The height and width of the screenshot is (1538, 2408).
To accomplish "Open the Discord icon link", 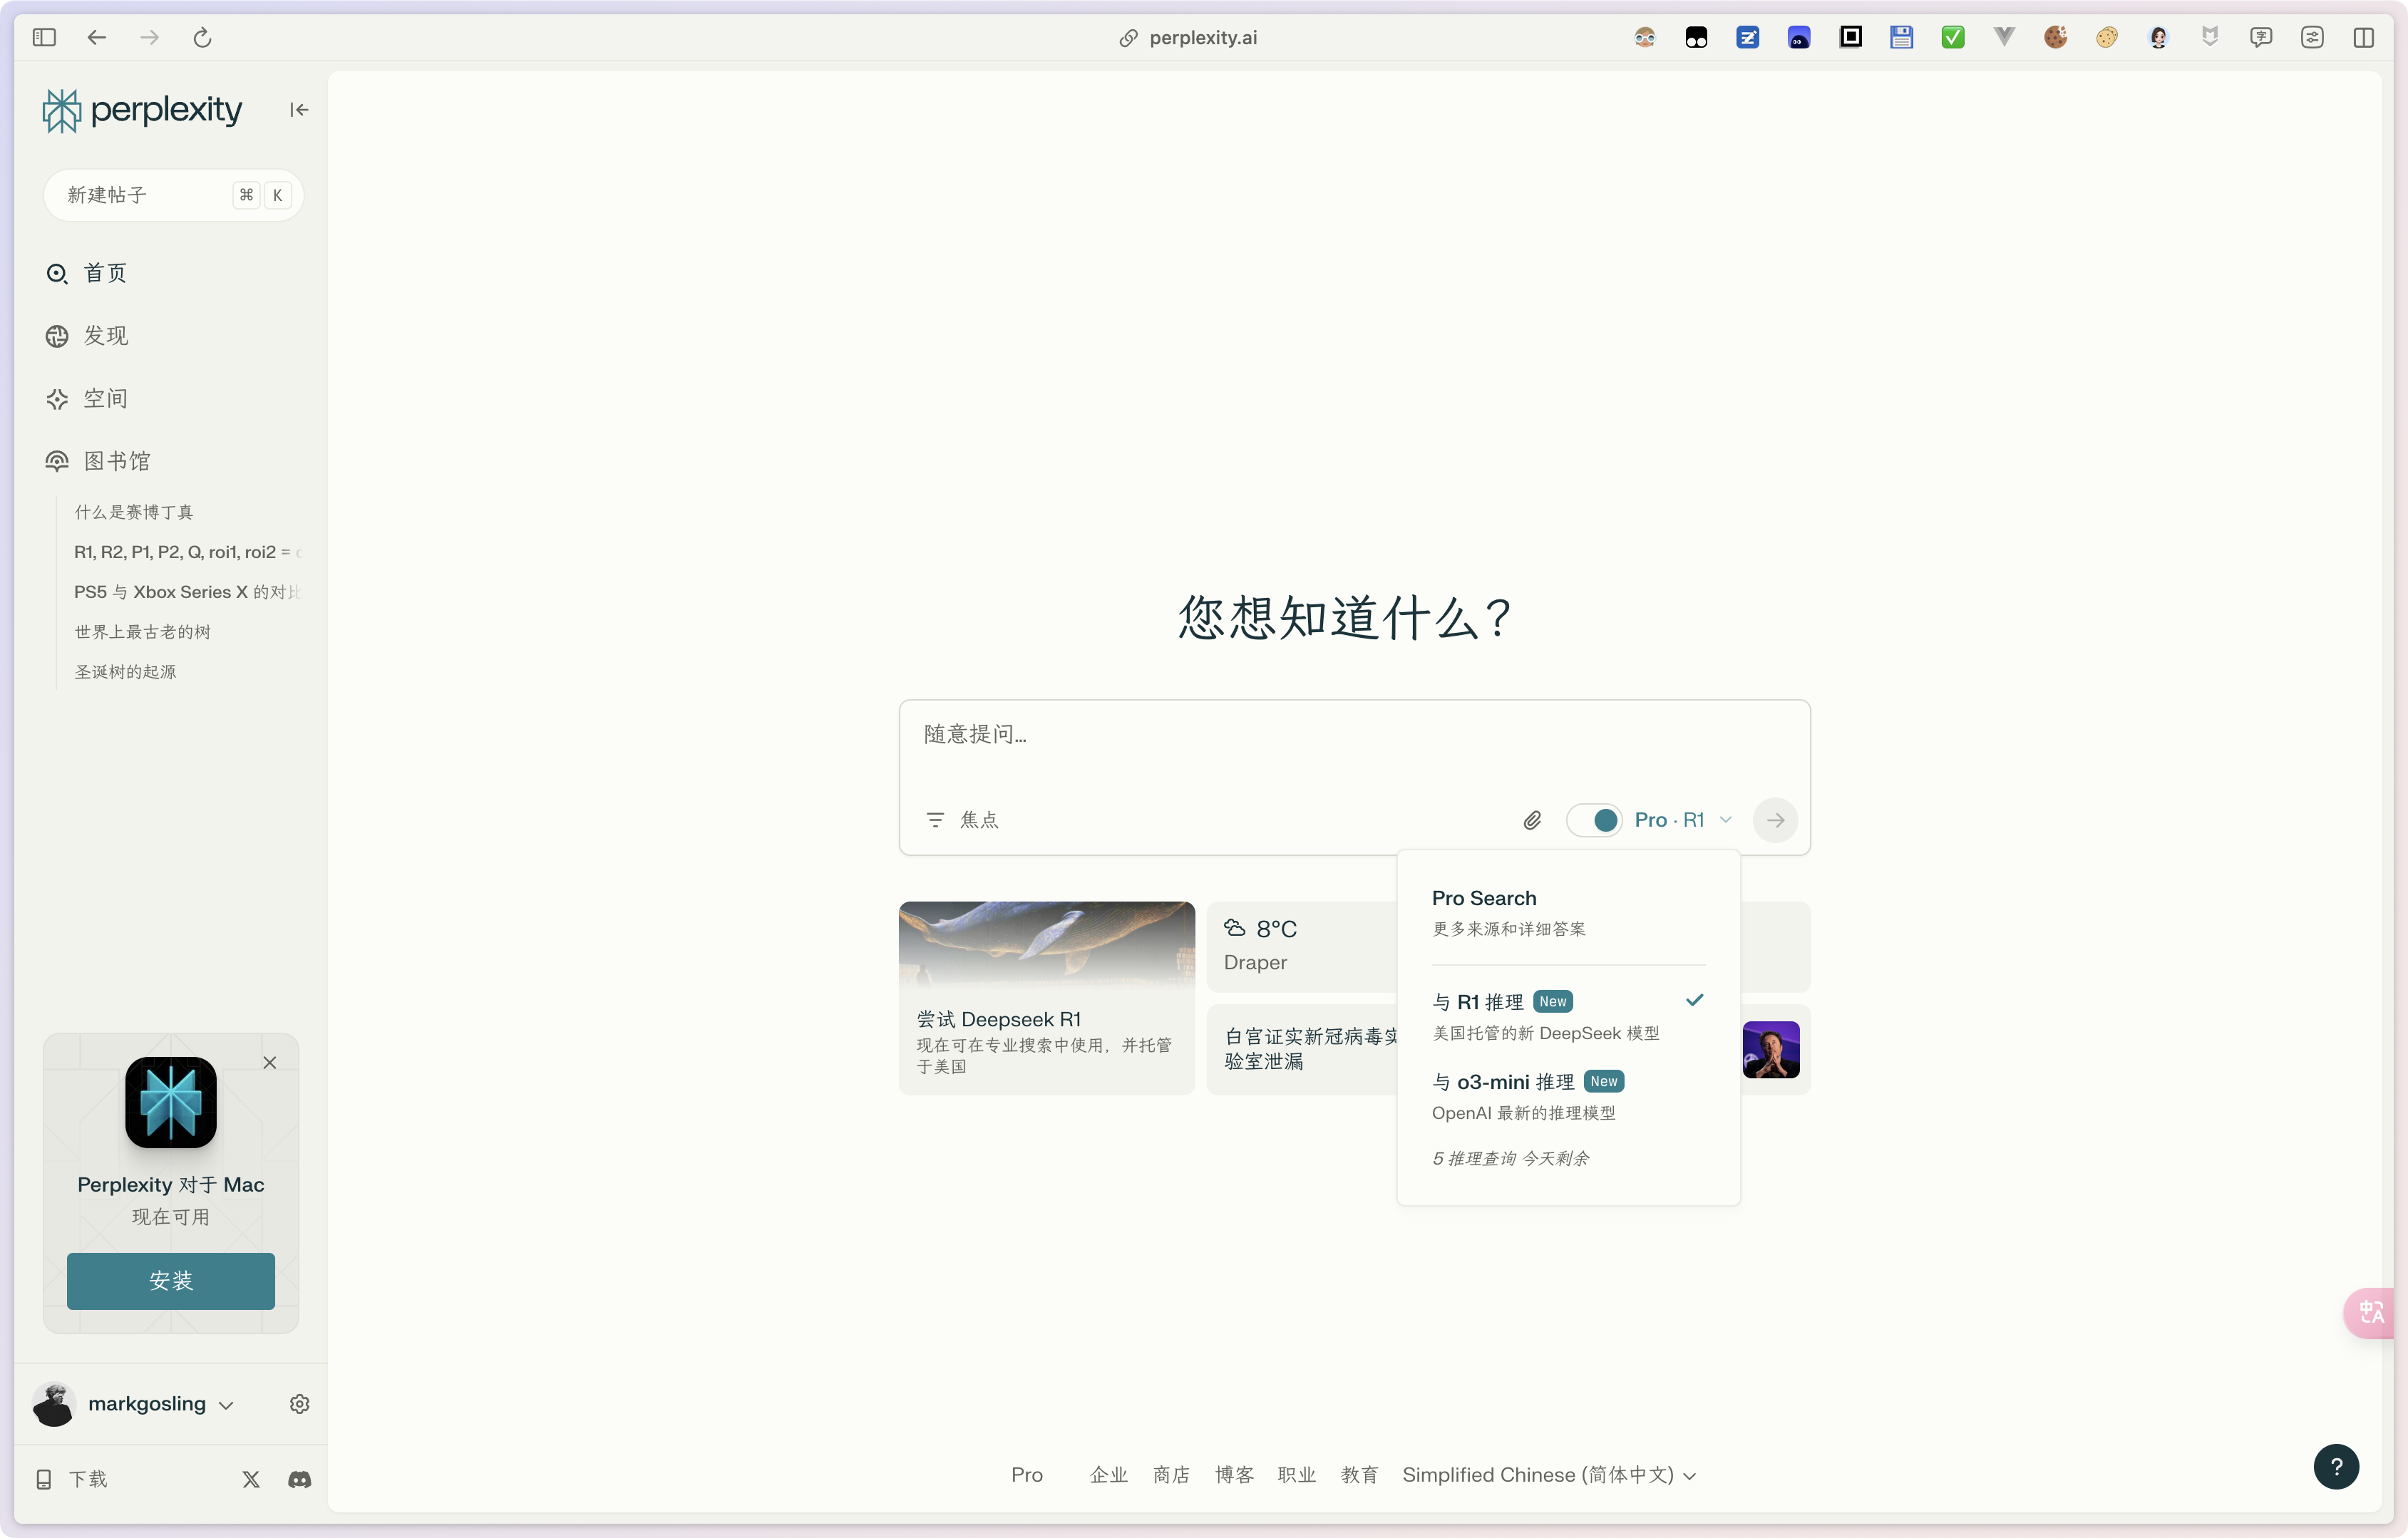I will coord(299,1479).
